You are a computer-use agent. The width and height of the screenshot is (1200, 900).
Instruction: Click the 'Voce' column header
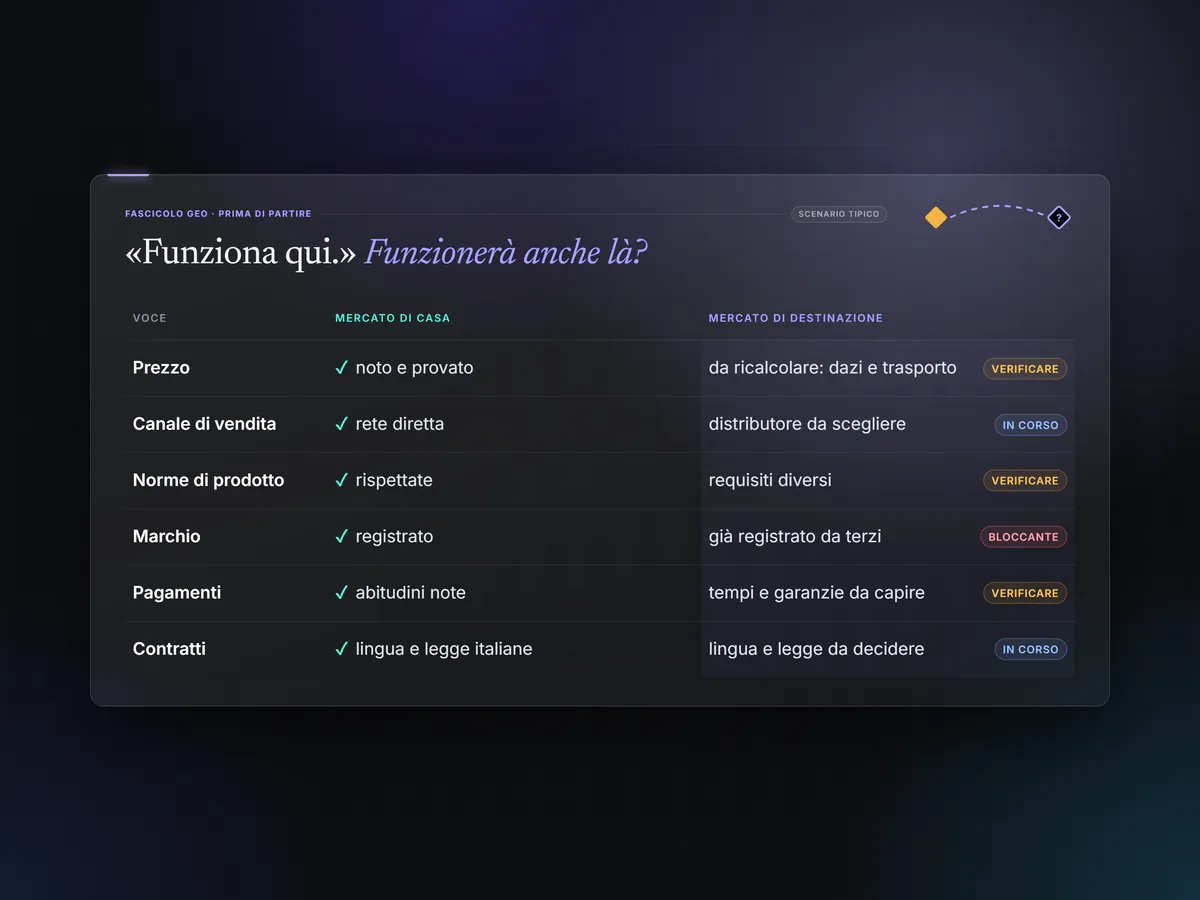pos(150,318)
